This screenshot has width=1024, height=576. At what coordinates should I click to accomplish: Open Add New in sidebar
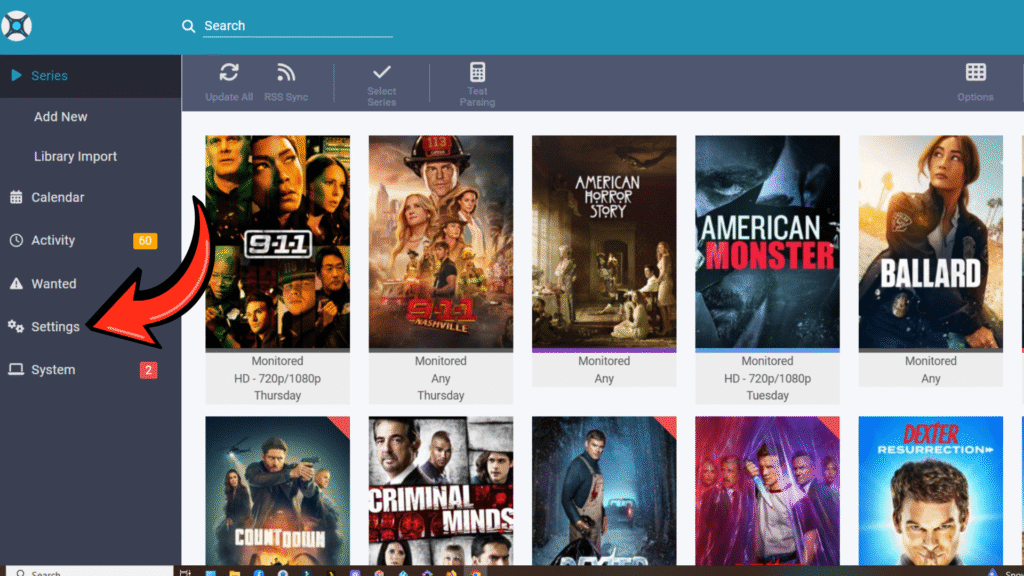tap(61, 117)
